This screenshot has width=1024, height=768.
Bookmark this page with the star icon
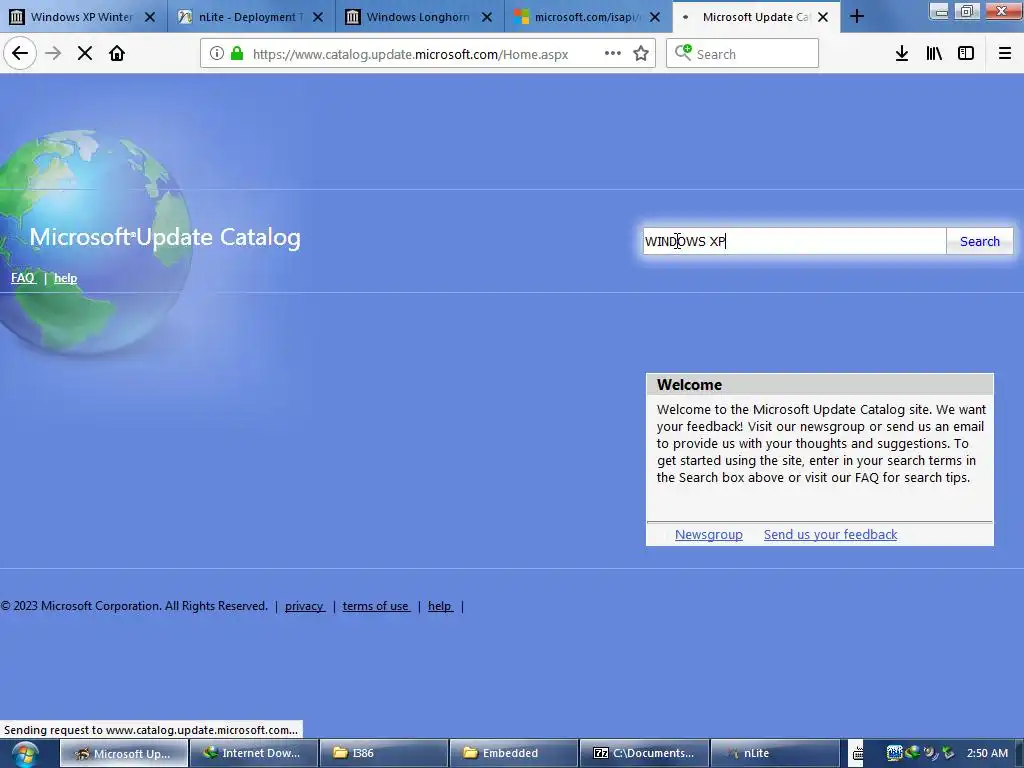pos(641,53)
